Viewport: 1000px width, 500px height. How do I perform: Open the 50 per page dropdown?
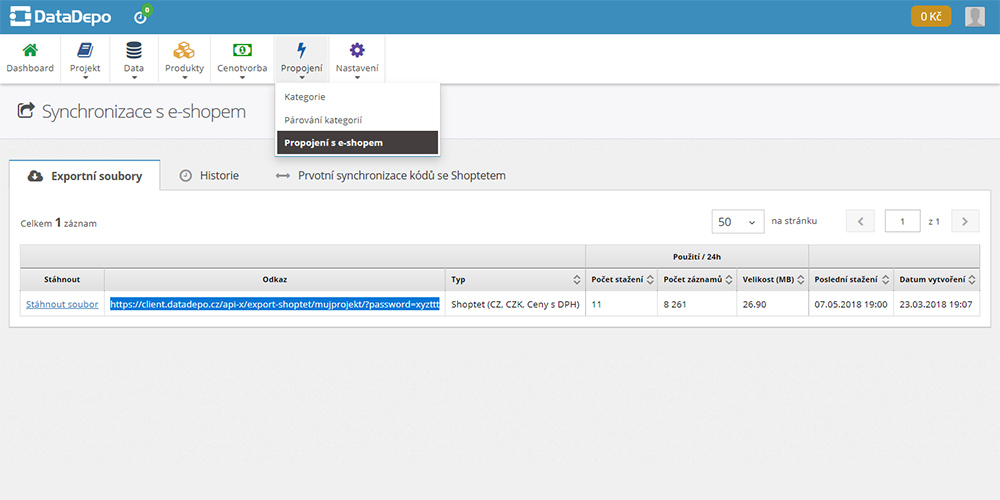tap(738, 221)
